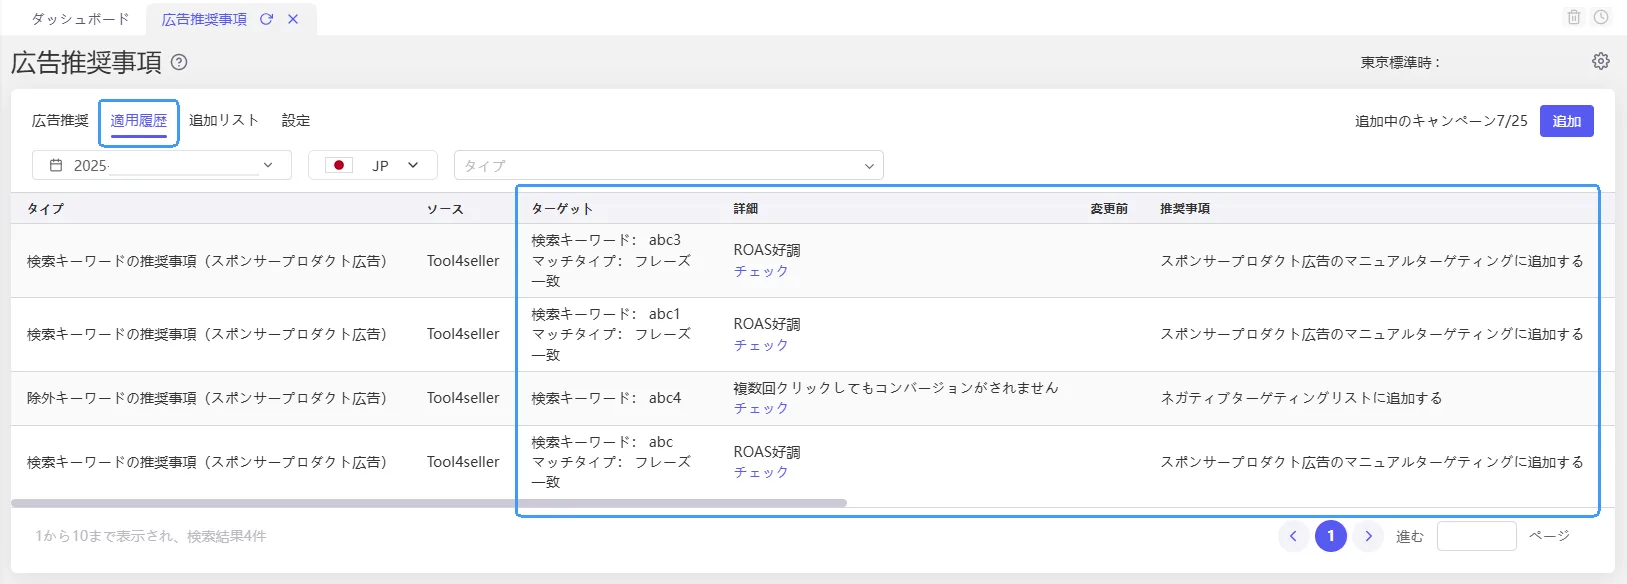This screenshot has height=584, width=1627.
Task: Click the 東京標準時 label
Action: tap(1400, 62)
